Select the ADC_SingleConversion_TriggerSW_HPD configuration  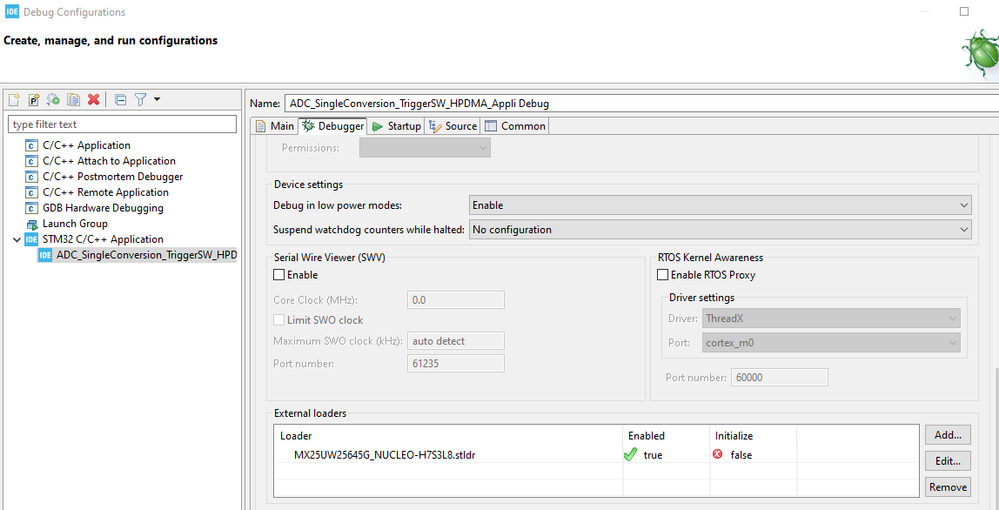tap(147, 255)
